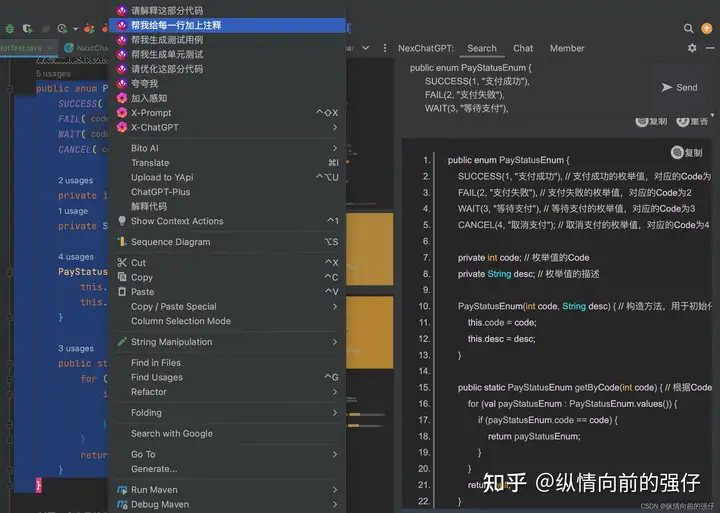Switch to the Chat tab in NexChatGPT
Image resolution: width=720 pixels, height=513 pixels.
point(523,48)
